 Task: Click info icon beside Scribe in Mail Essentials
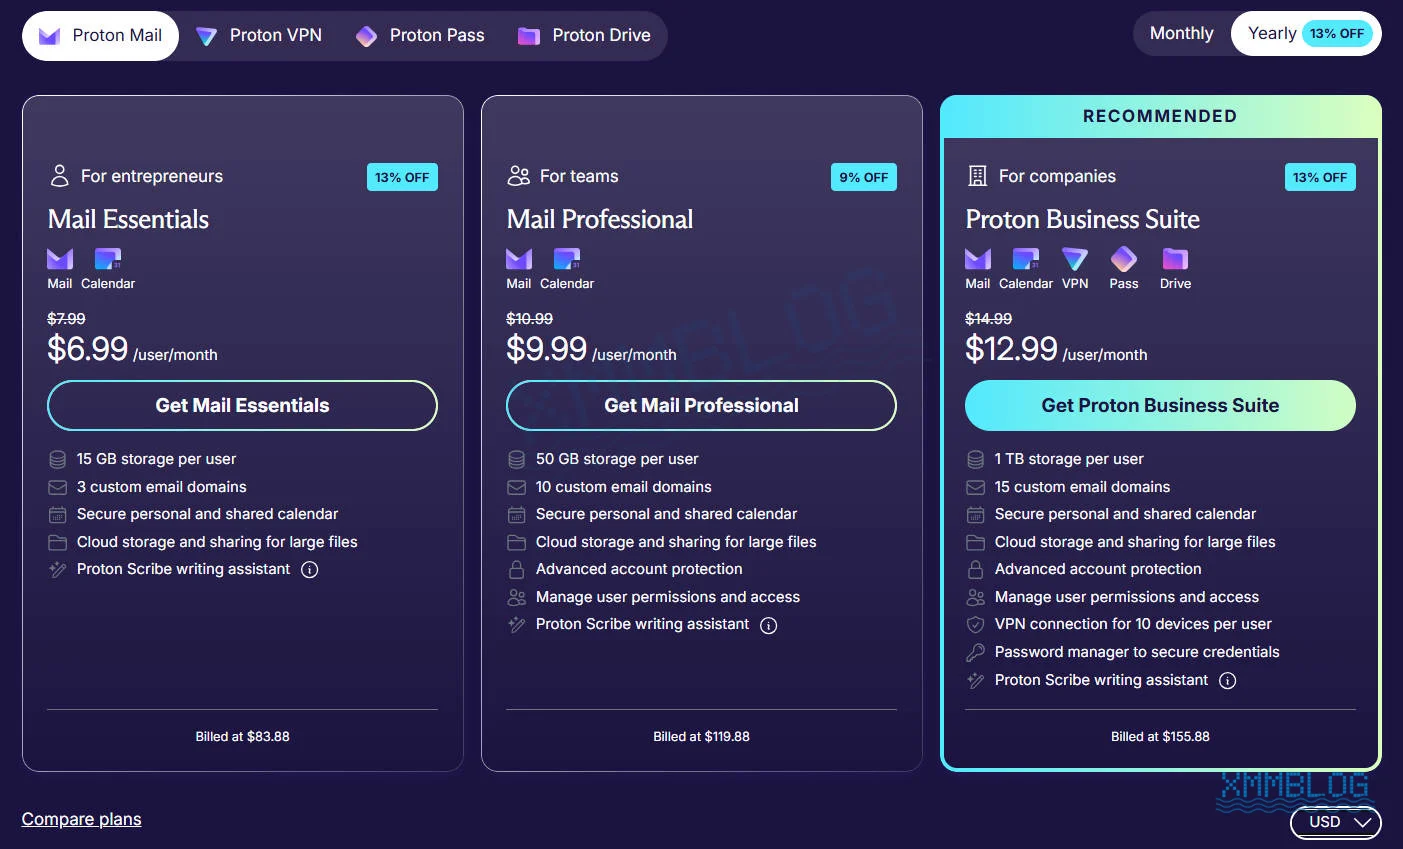(310, 570)
